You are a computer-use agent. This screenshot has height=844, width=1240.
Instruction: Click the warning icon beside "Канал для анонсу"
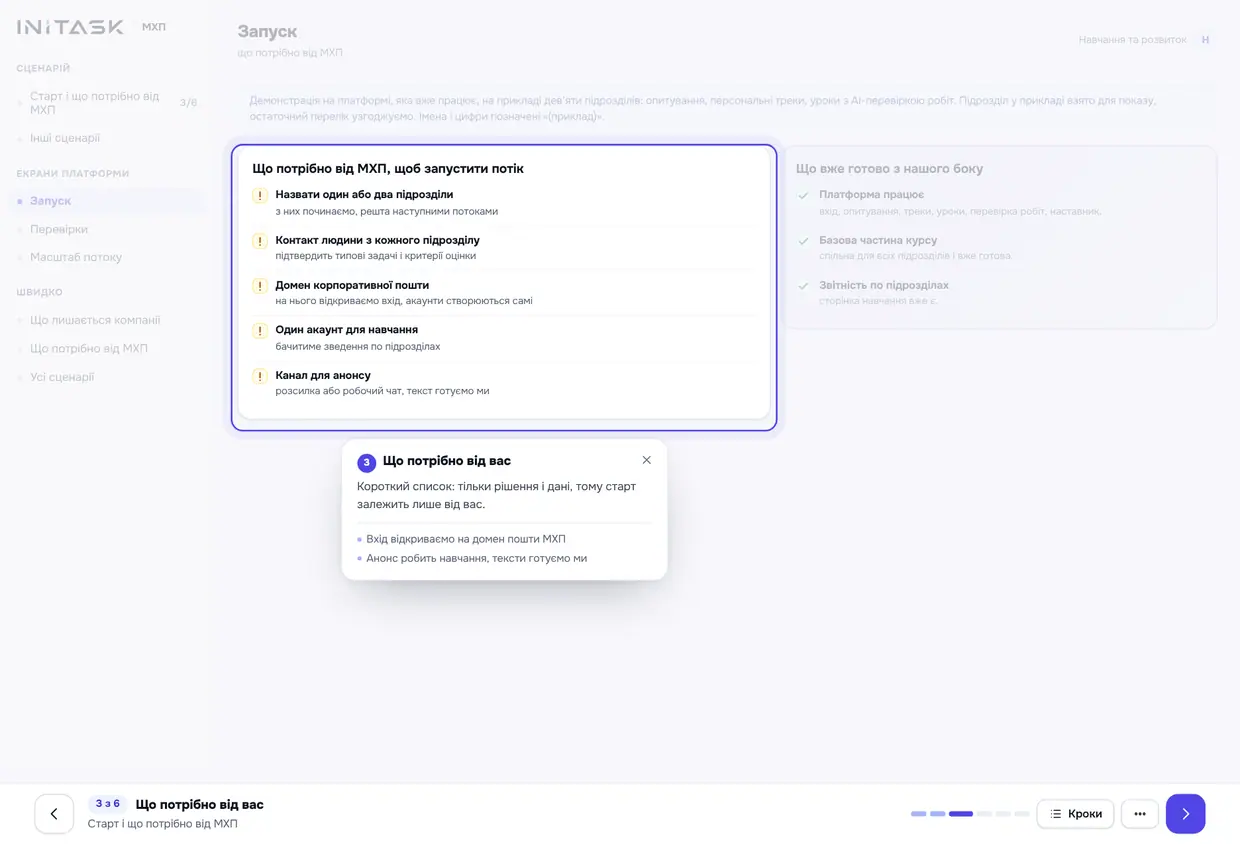tap(260, 377)
